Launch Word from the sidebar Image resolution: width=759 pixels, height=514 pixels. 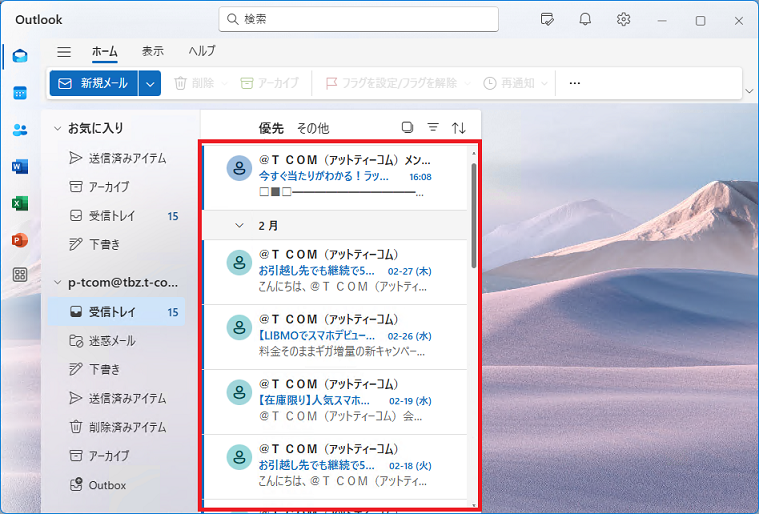click(20, 167)
